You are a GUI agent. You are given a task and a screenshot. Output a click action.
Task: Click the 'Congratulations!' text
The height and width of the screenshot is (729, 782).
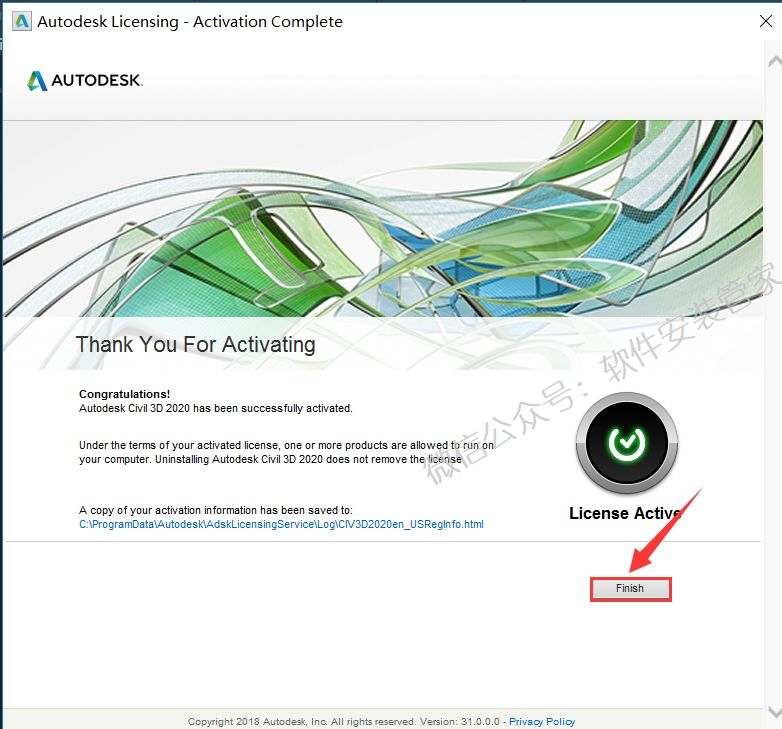pyautogui.click(x=124, y=394)
